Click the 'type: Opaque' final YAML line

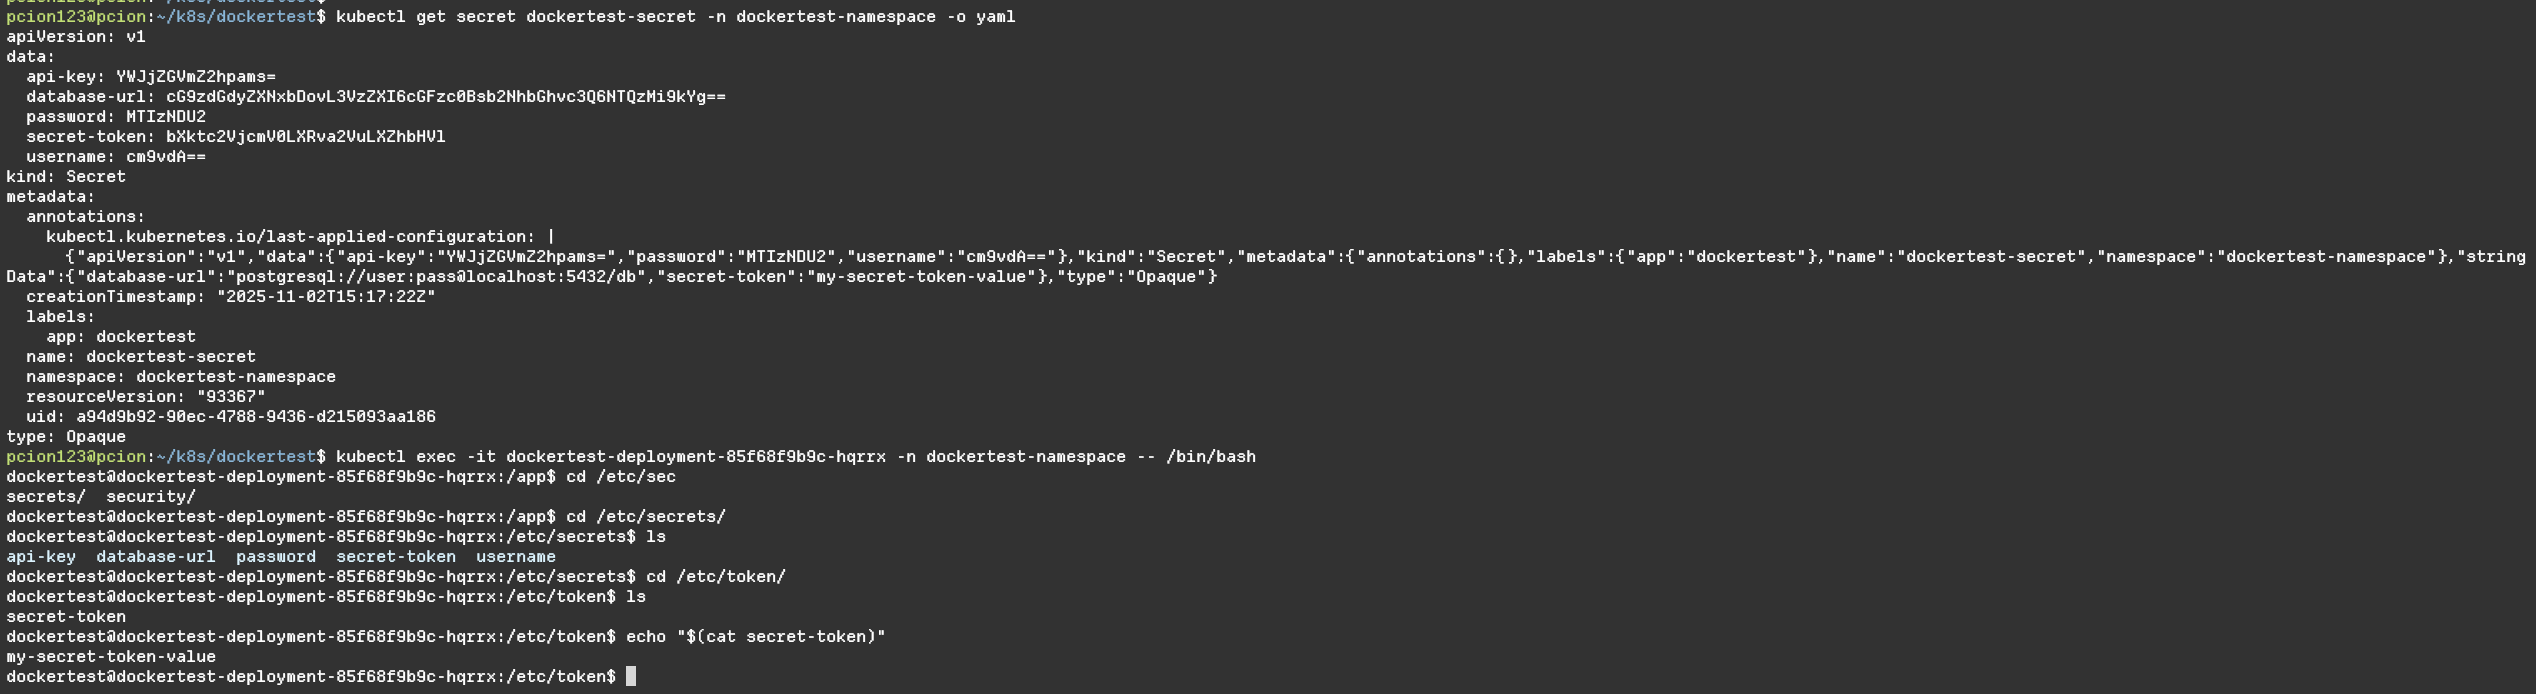[x=66, y=437]
